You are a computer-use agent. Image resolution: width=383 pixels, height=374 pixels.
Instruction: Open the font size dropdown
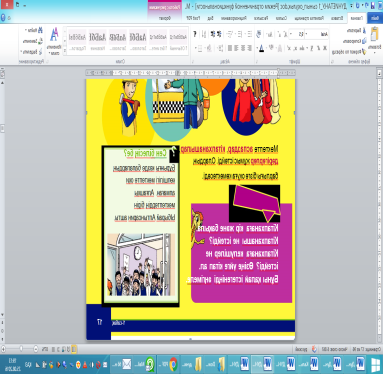tap(297, 34)
